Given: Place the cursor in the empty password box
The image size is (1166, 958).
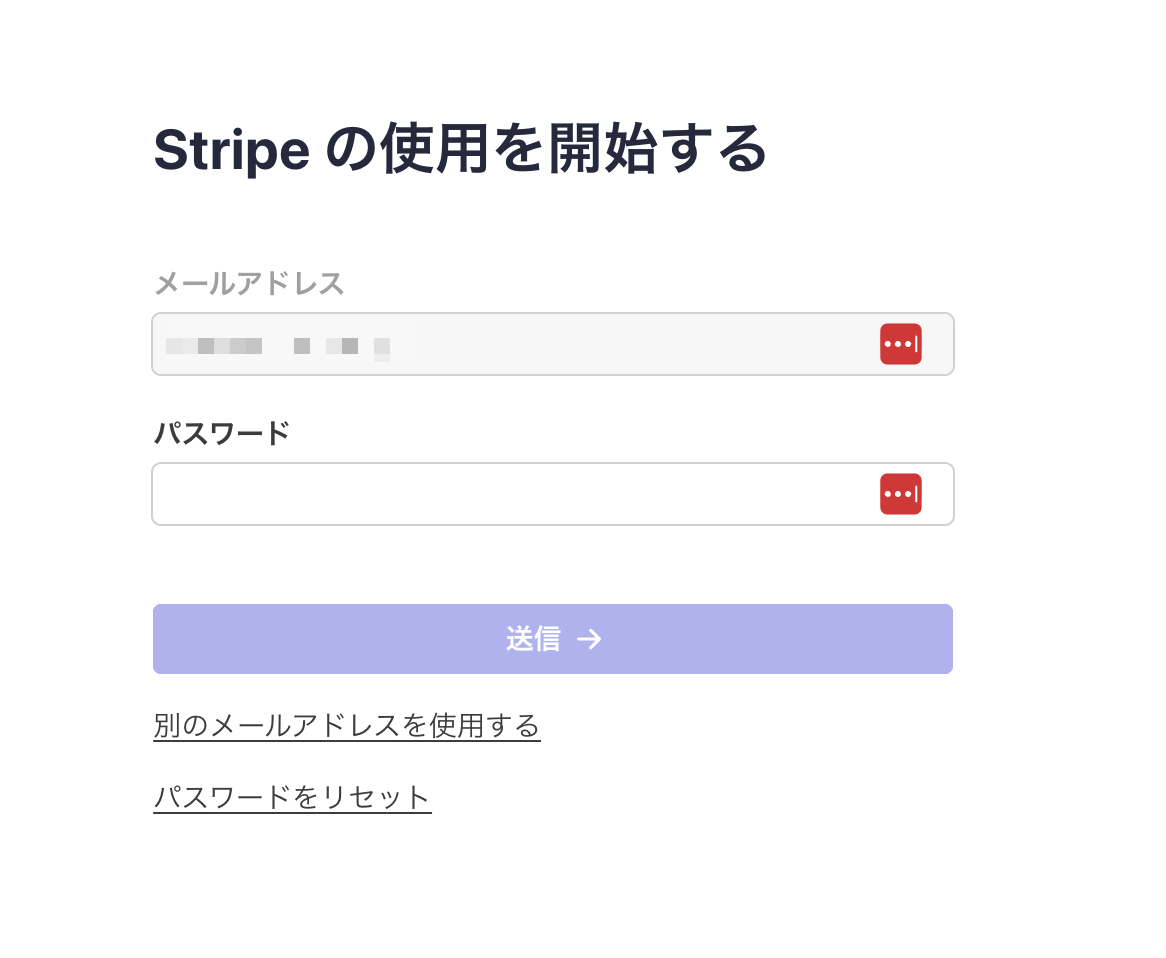Looking at the screenshot, I should click(510, 494).
